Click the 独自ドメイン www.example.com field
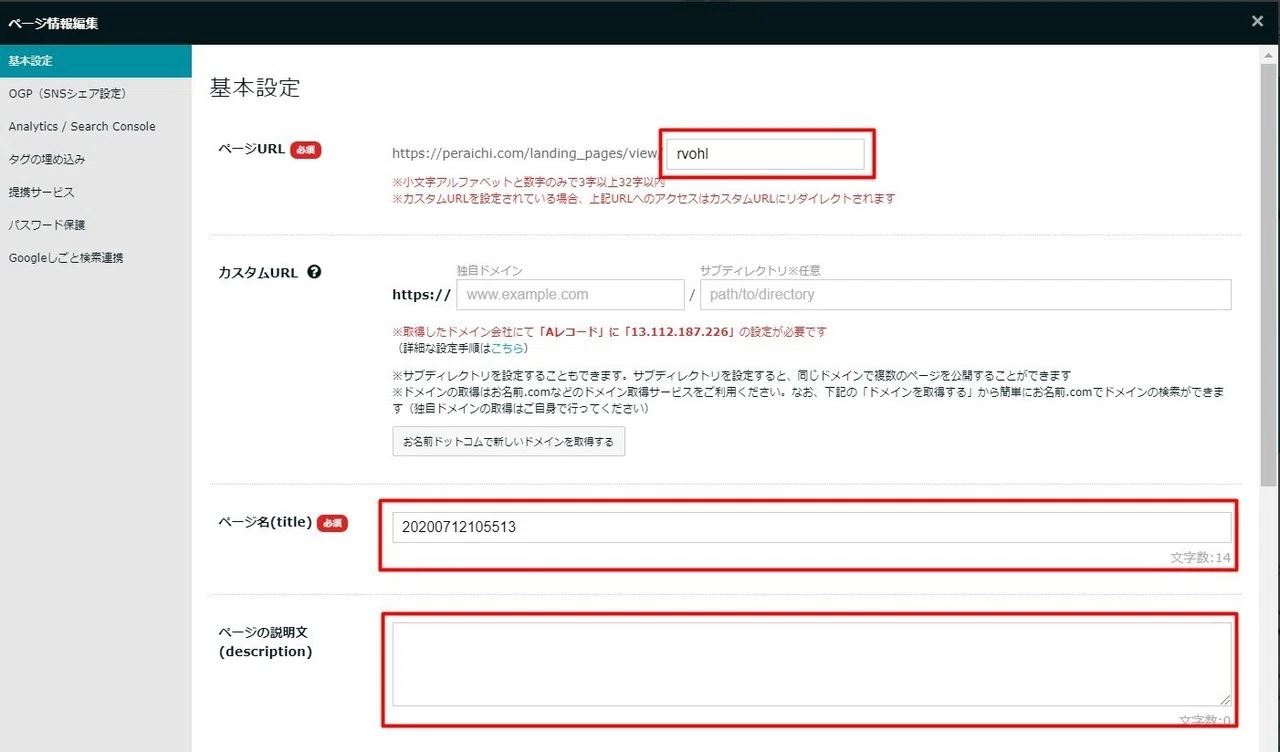Viewport: 1280px width, 752px height. point(570,294)
